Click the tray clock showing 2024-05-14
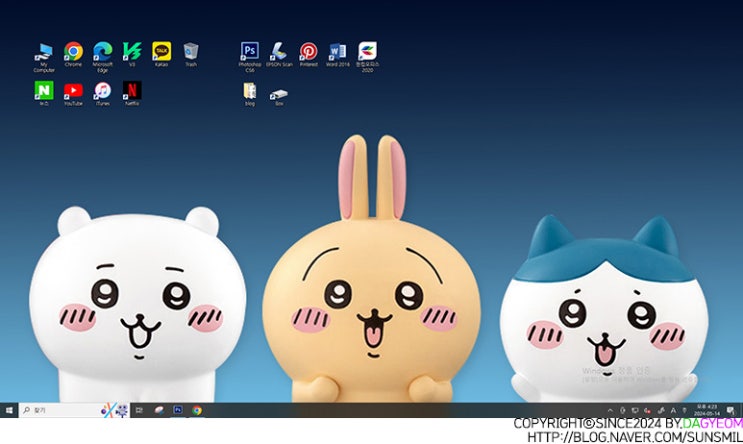Viewport: 743px width, 444px height. point(707,410)
